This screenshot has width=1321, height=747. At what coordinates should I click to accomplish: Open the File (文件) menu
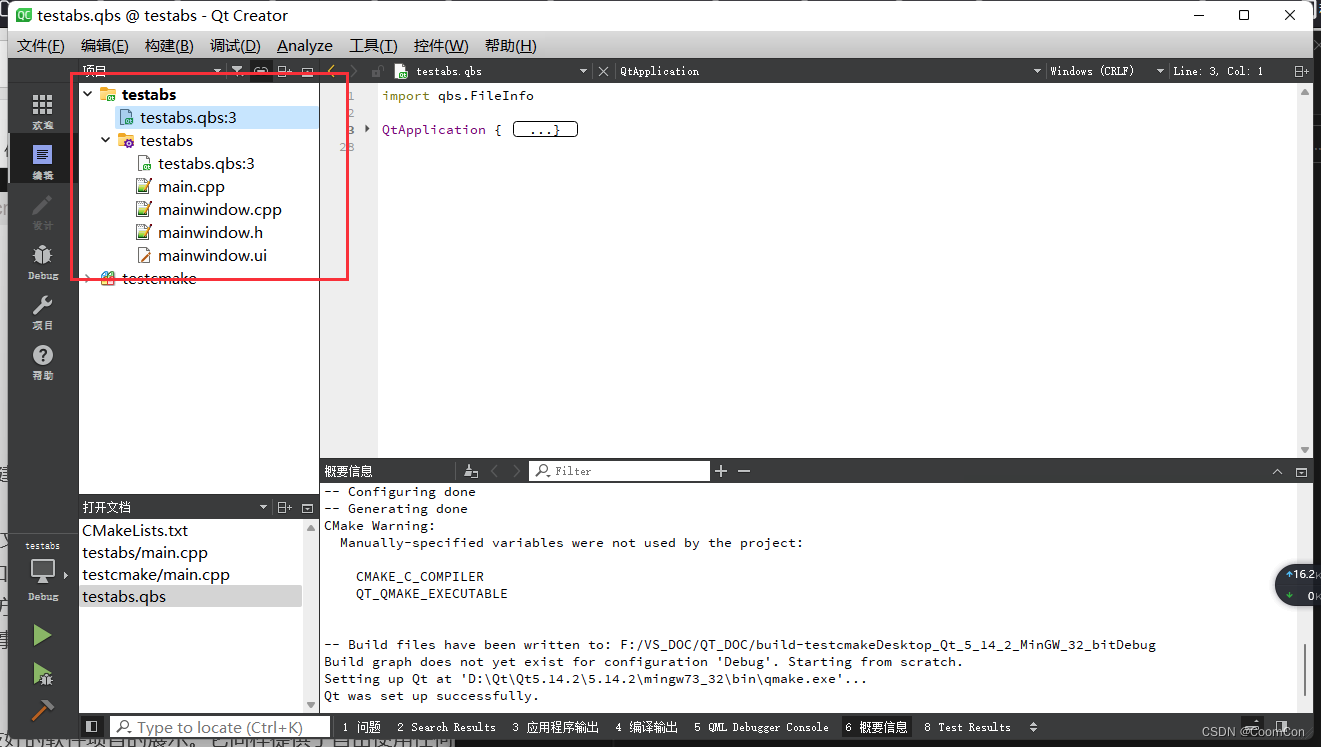click(x=41, y=46)
